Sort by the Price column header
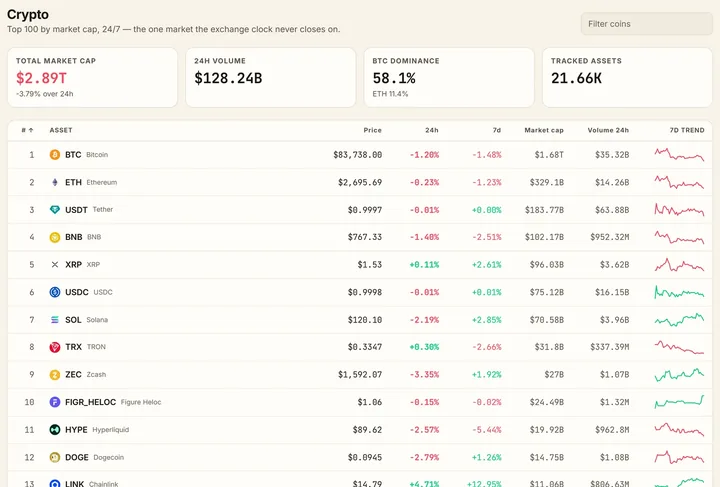 click(x=372, y=130)
